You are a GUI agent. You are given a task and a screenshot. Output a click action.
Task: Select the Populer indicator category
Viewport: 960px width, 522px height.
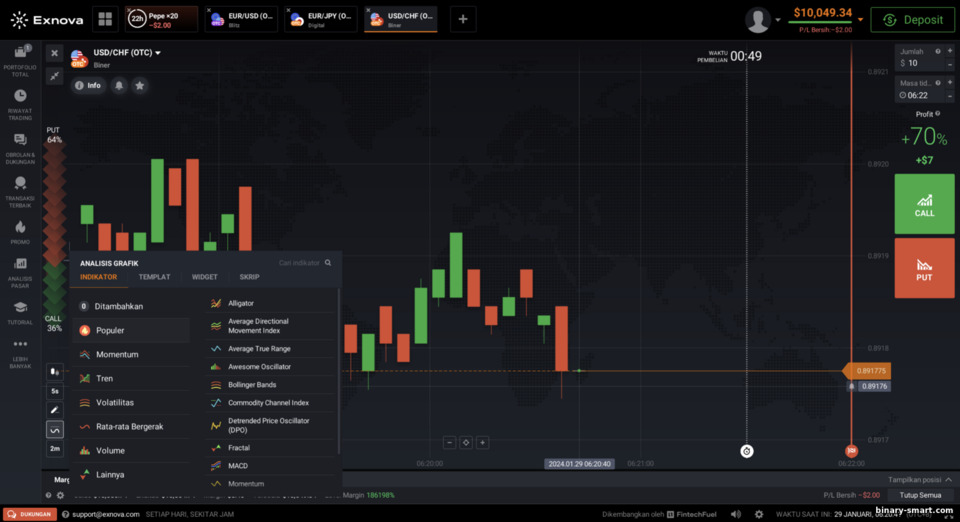tap(131, 330)
